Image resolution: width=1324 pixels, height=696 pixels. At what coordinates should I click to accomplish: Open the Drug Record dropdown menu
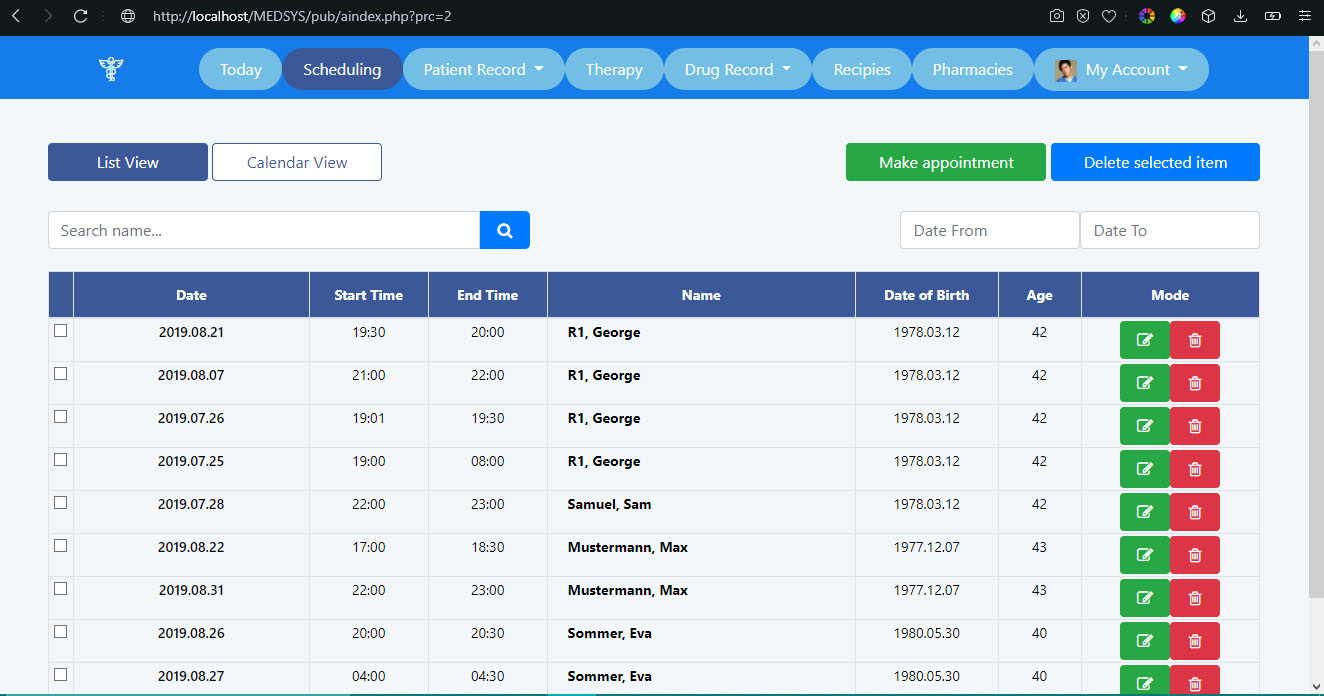click(x=738, y=69)
